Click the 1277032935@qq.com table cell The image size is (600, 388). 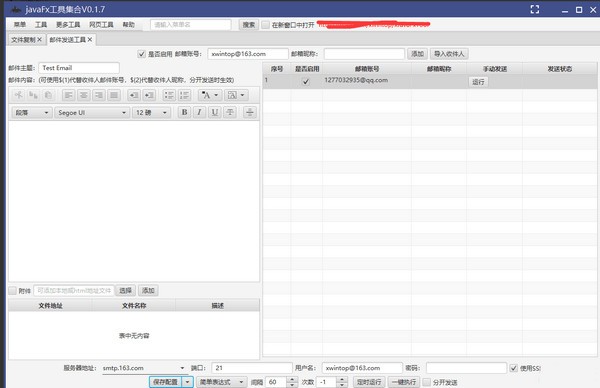[367, 81]
